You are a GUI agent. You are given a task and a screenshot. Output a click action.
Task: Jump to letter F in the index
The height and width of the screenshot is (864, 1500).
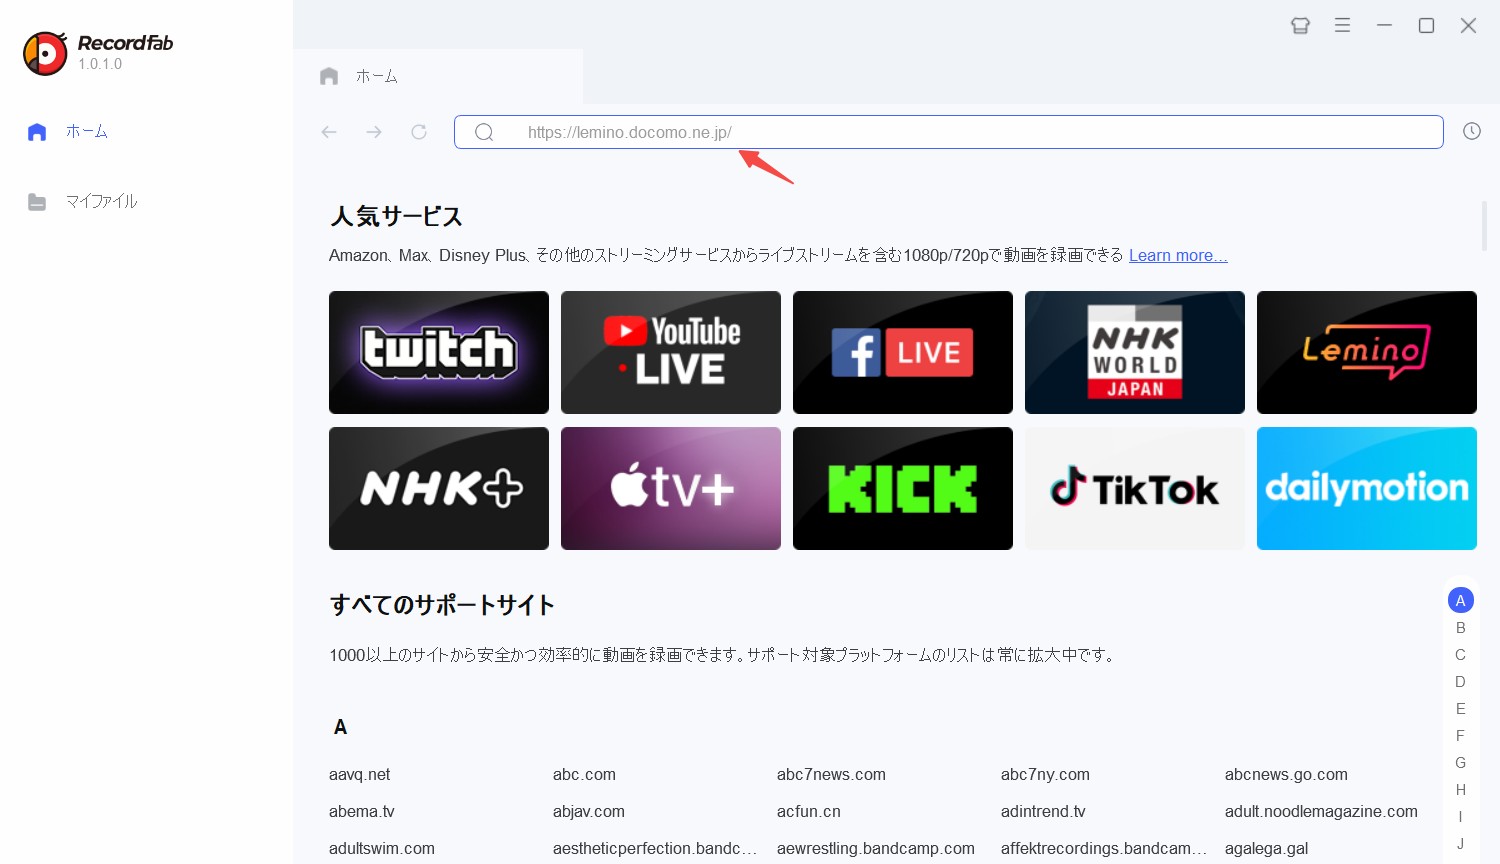[1461, 736]
